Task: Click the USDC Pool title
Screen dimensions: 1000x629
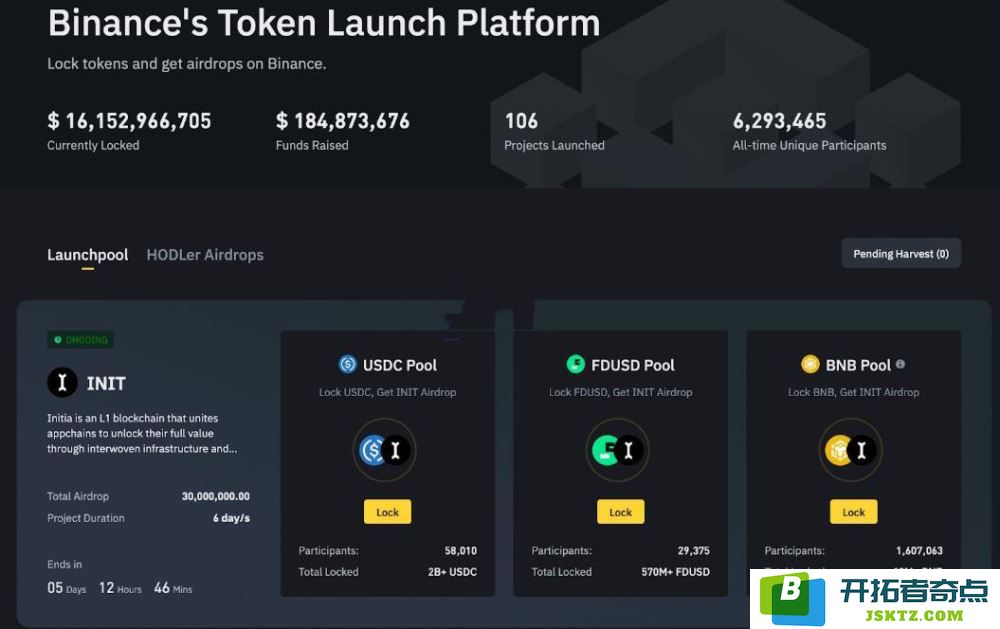Action: pos(400,366)
